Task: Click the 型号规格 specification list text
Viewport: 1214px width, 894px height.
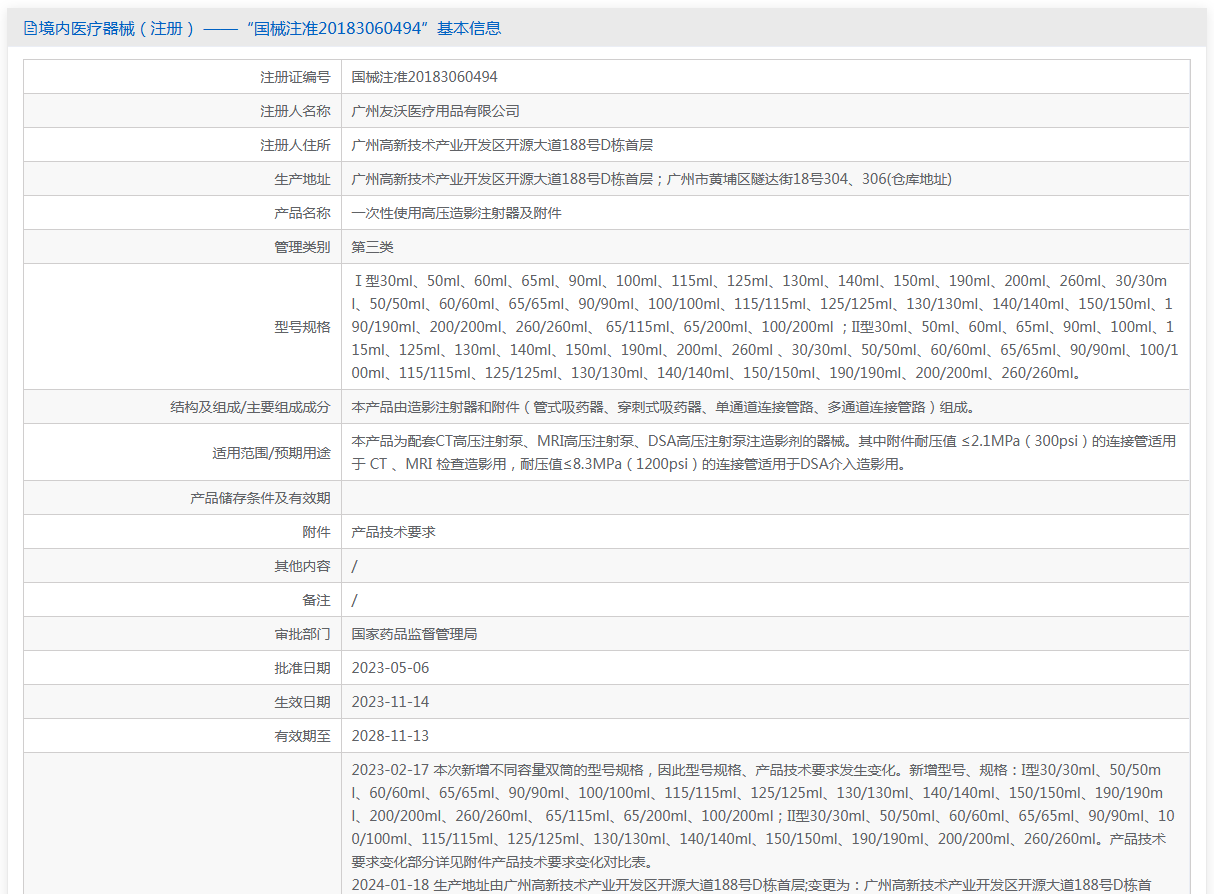Action: click(765, 327)
